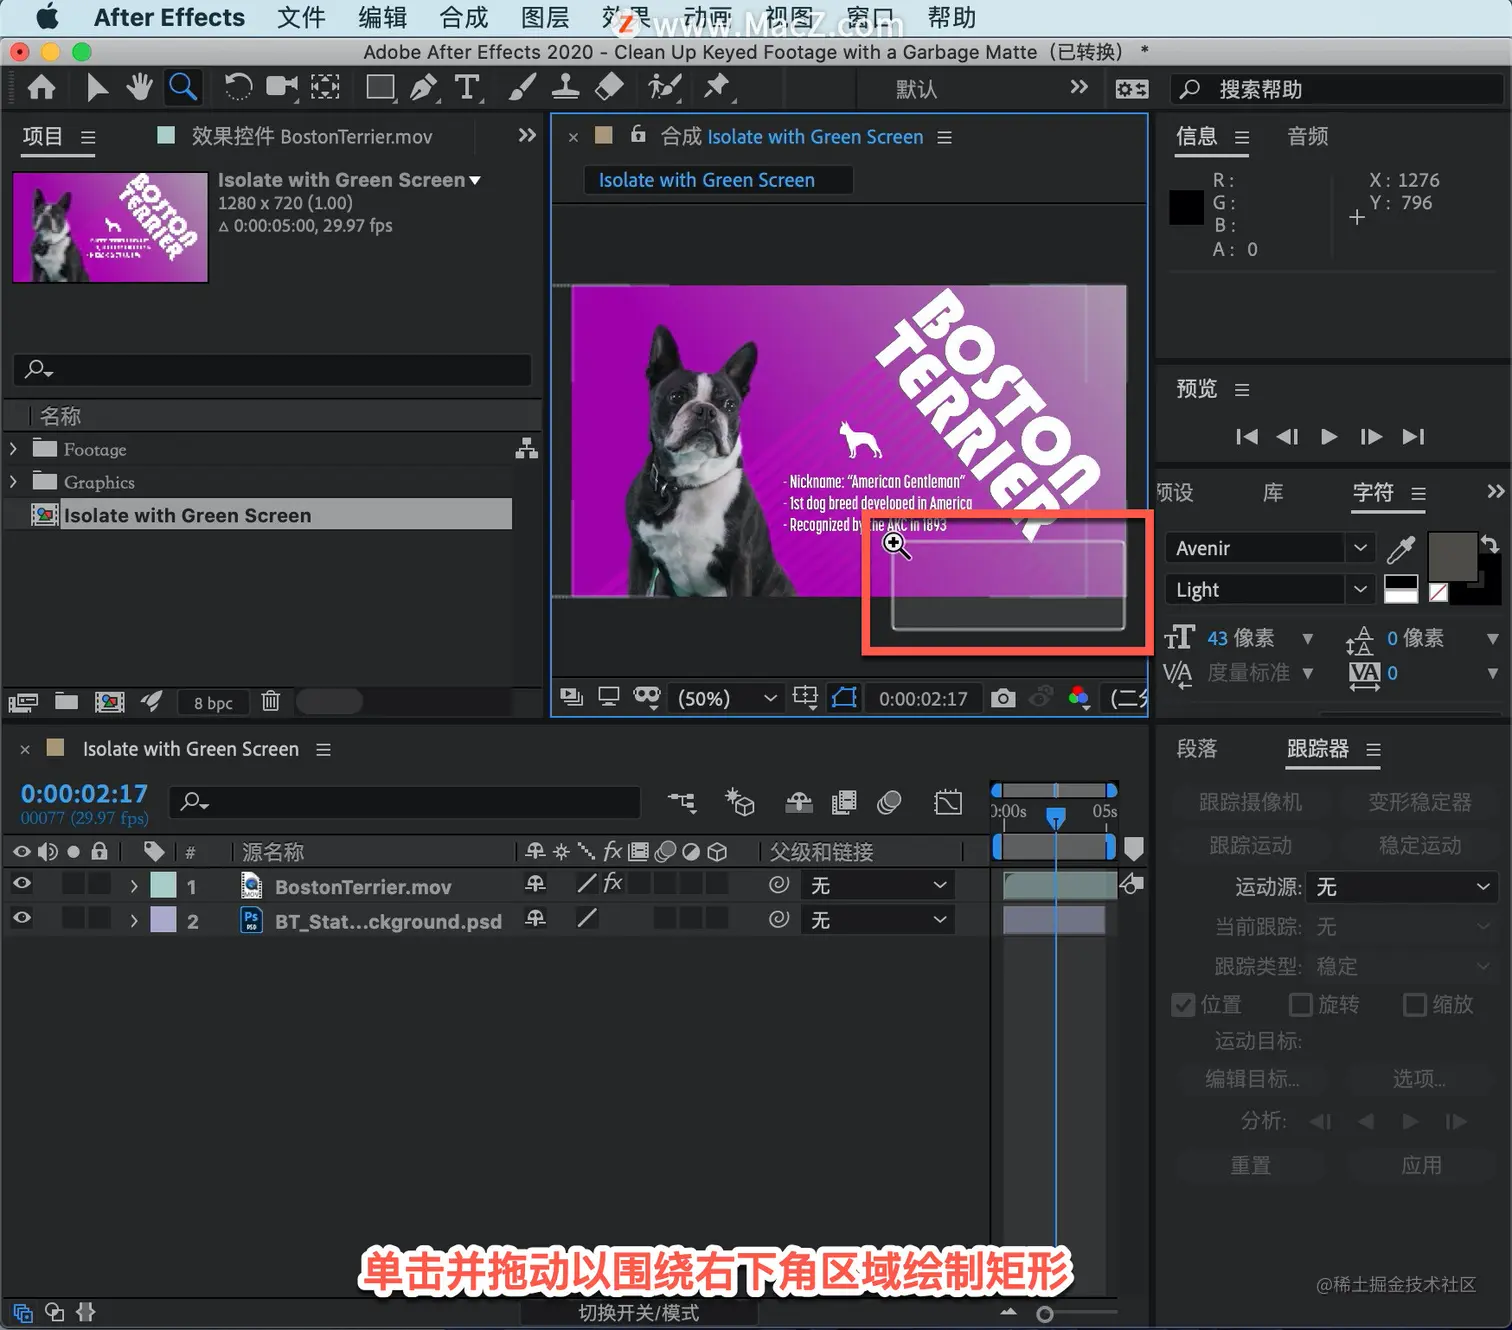Viewport: 1512px width, 1330px height.
Task: Click the interpret footage icon in Project panel
Action: [x=23, y=701]
